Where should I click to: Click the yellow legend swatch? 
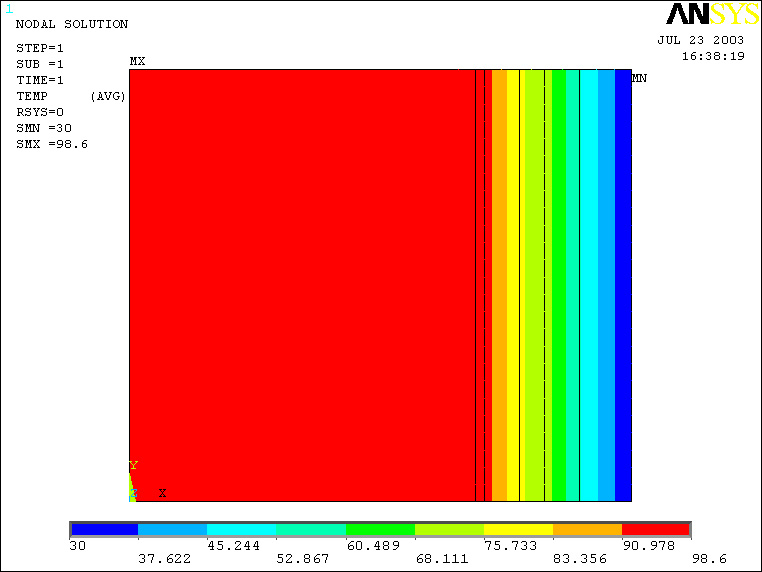click(x=519, y=529)
